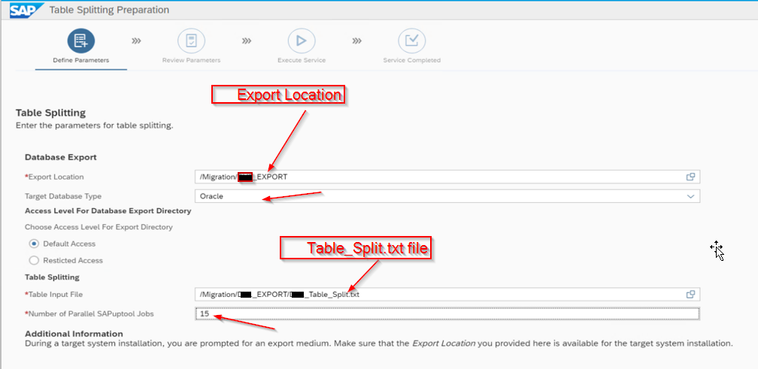The height and width of the screenshot is (369, 758).
Task: Open value help for Table Input File
Action: 690,294
